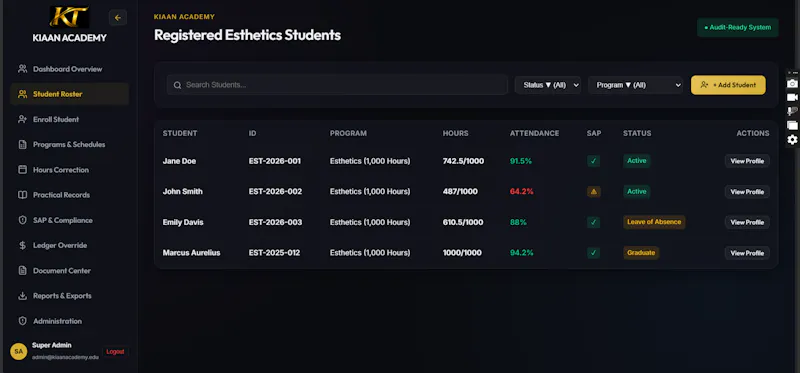800x373 pixels.
Task: Click the KT Kiaan Academy logo
Action: pyautogui.click(x=69, y=17)
